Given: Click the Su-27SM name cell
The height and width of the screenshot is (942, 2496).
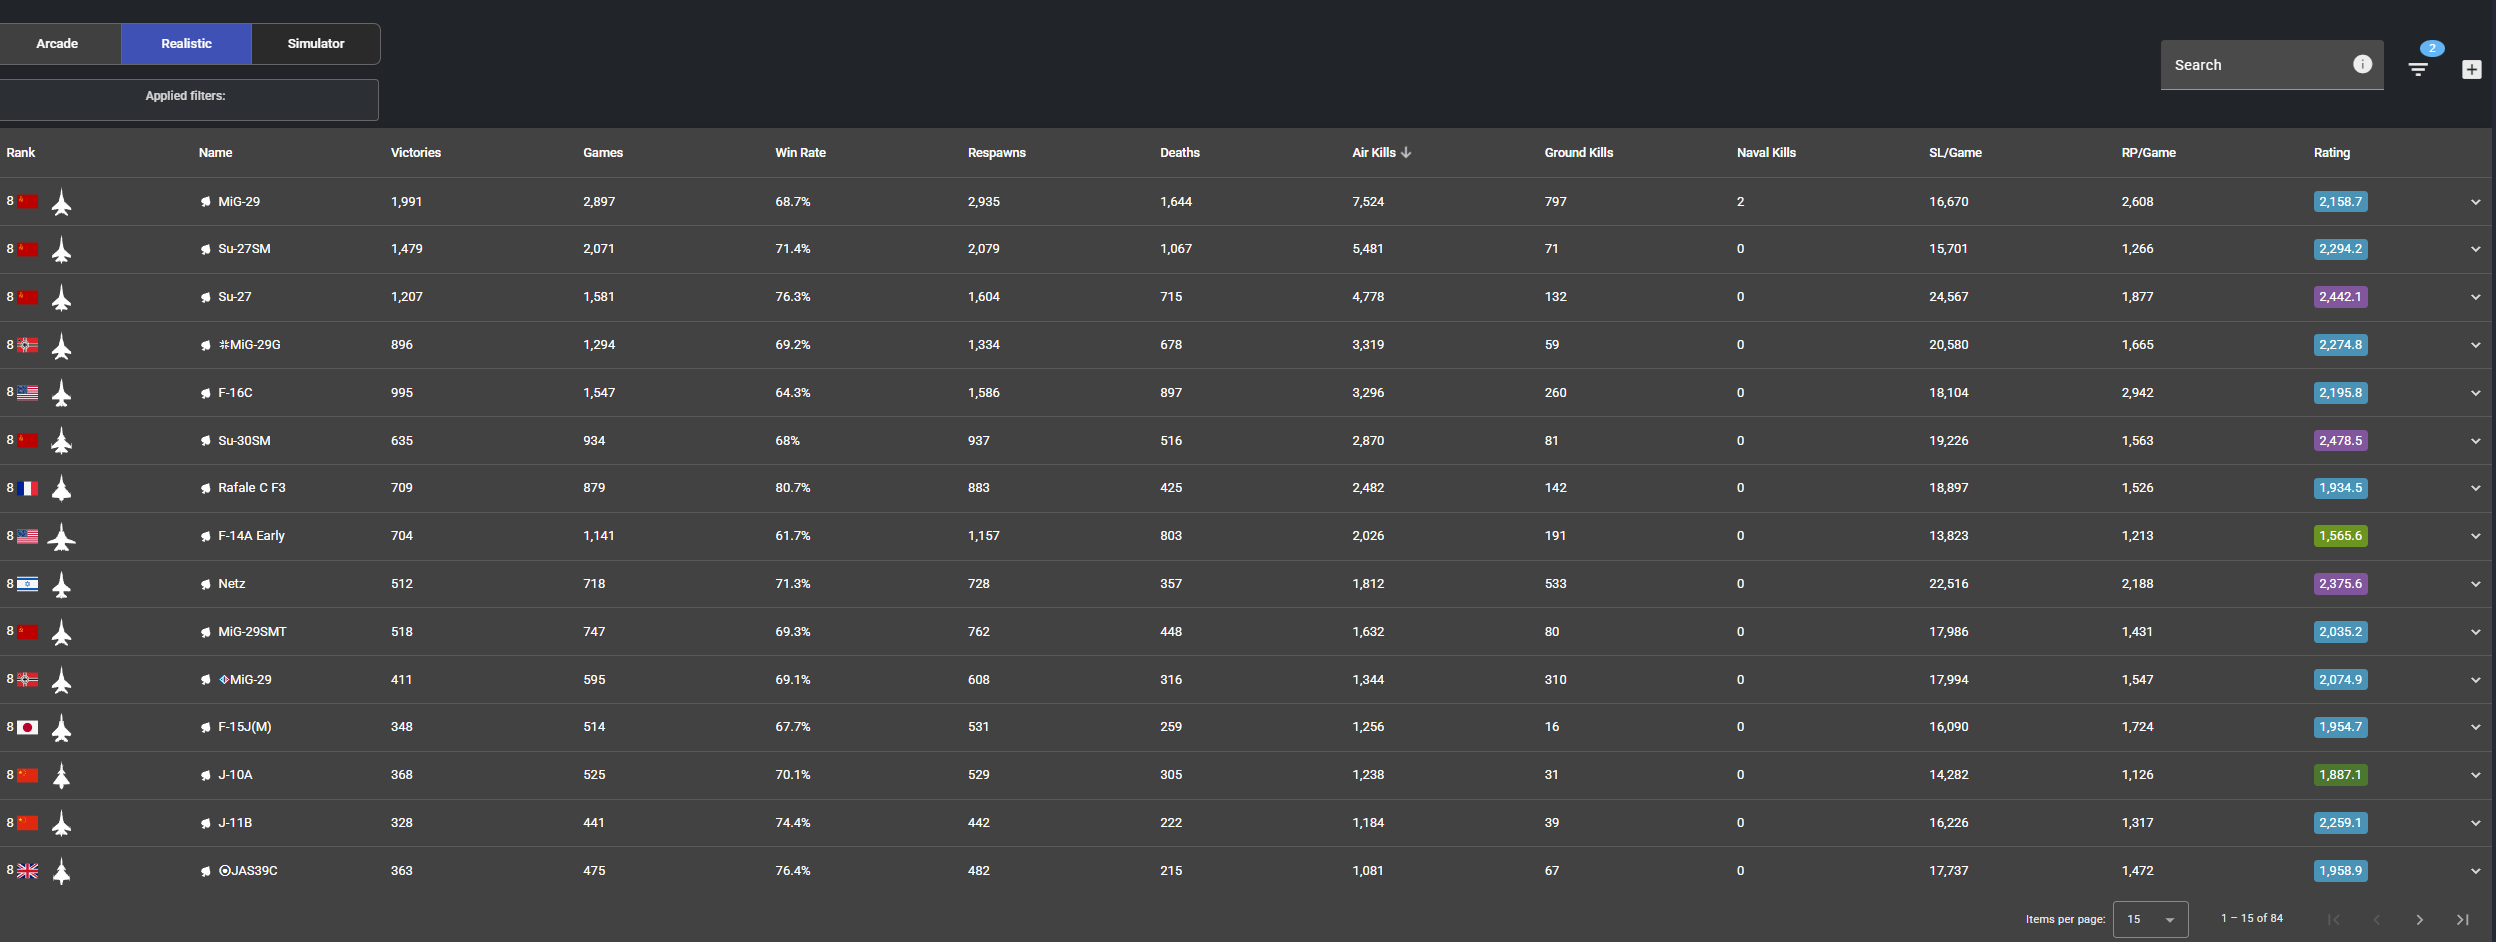Looking at the screenshot, I should [244, 249].
